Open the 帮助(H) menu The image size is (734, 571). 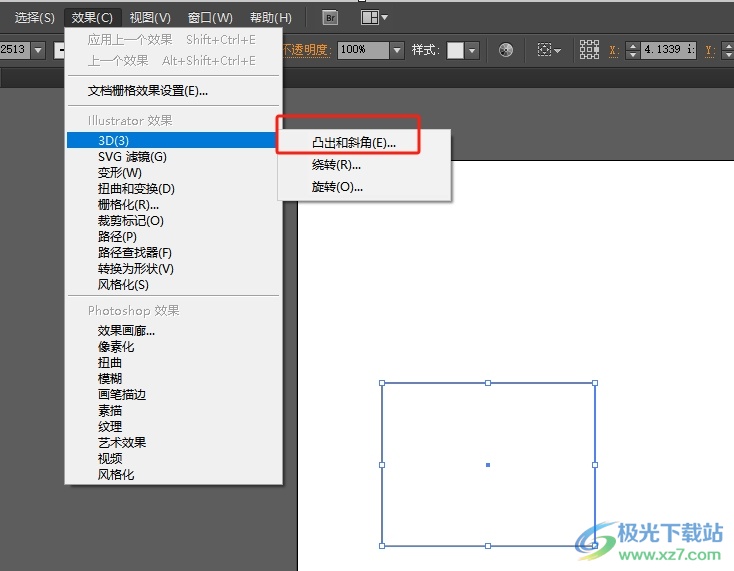(x=271, y=18)
